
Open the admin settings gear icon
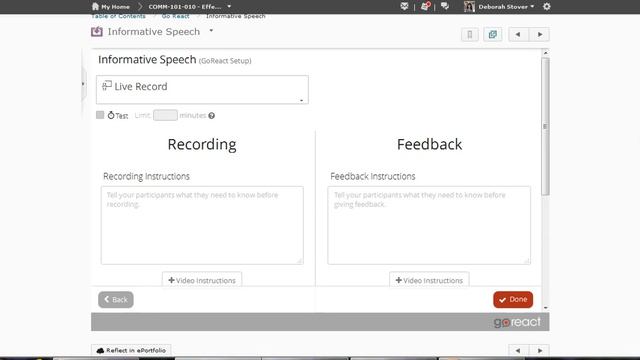[x=547, y=7]
